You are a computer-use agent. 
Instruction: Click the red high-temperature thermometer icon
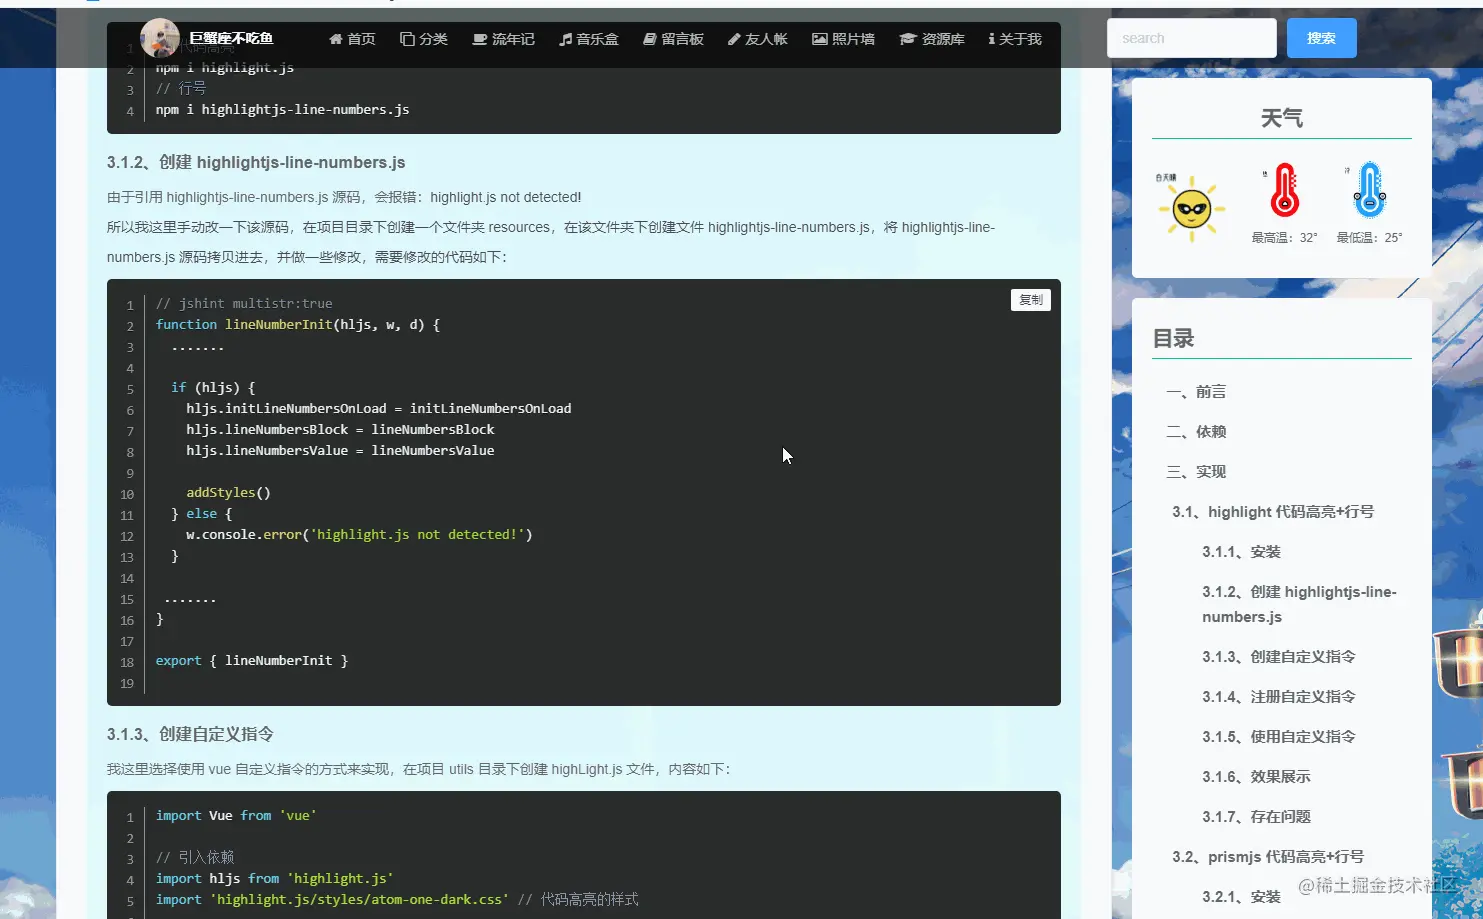point(1285,190)
